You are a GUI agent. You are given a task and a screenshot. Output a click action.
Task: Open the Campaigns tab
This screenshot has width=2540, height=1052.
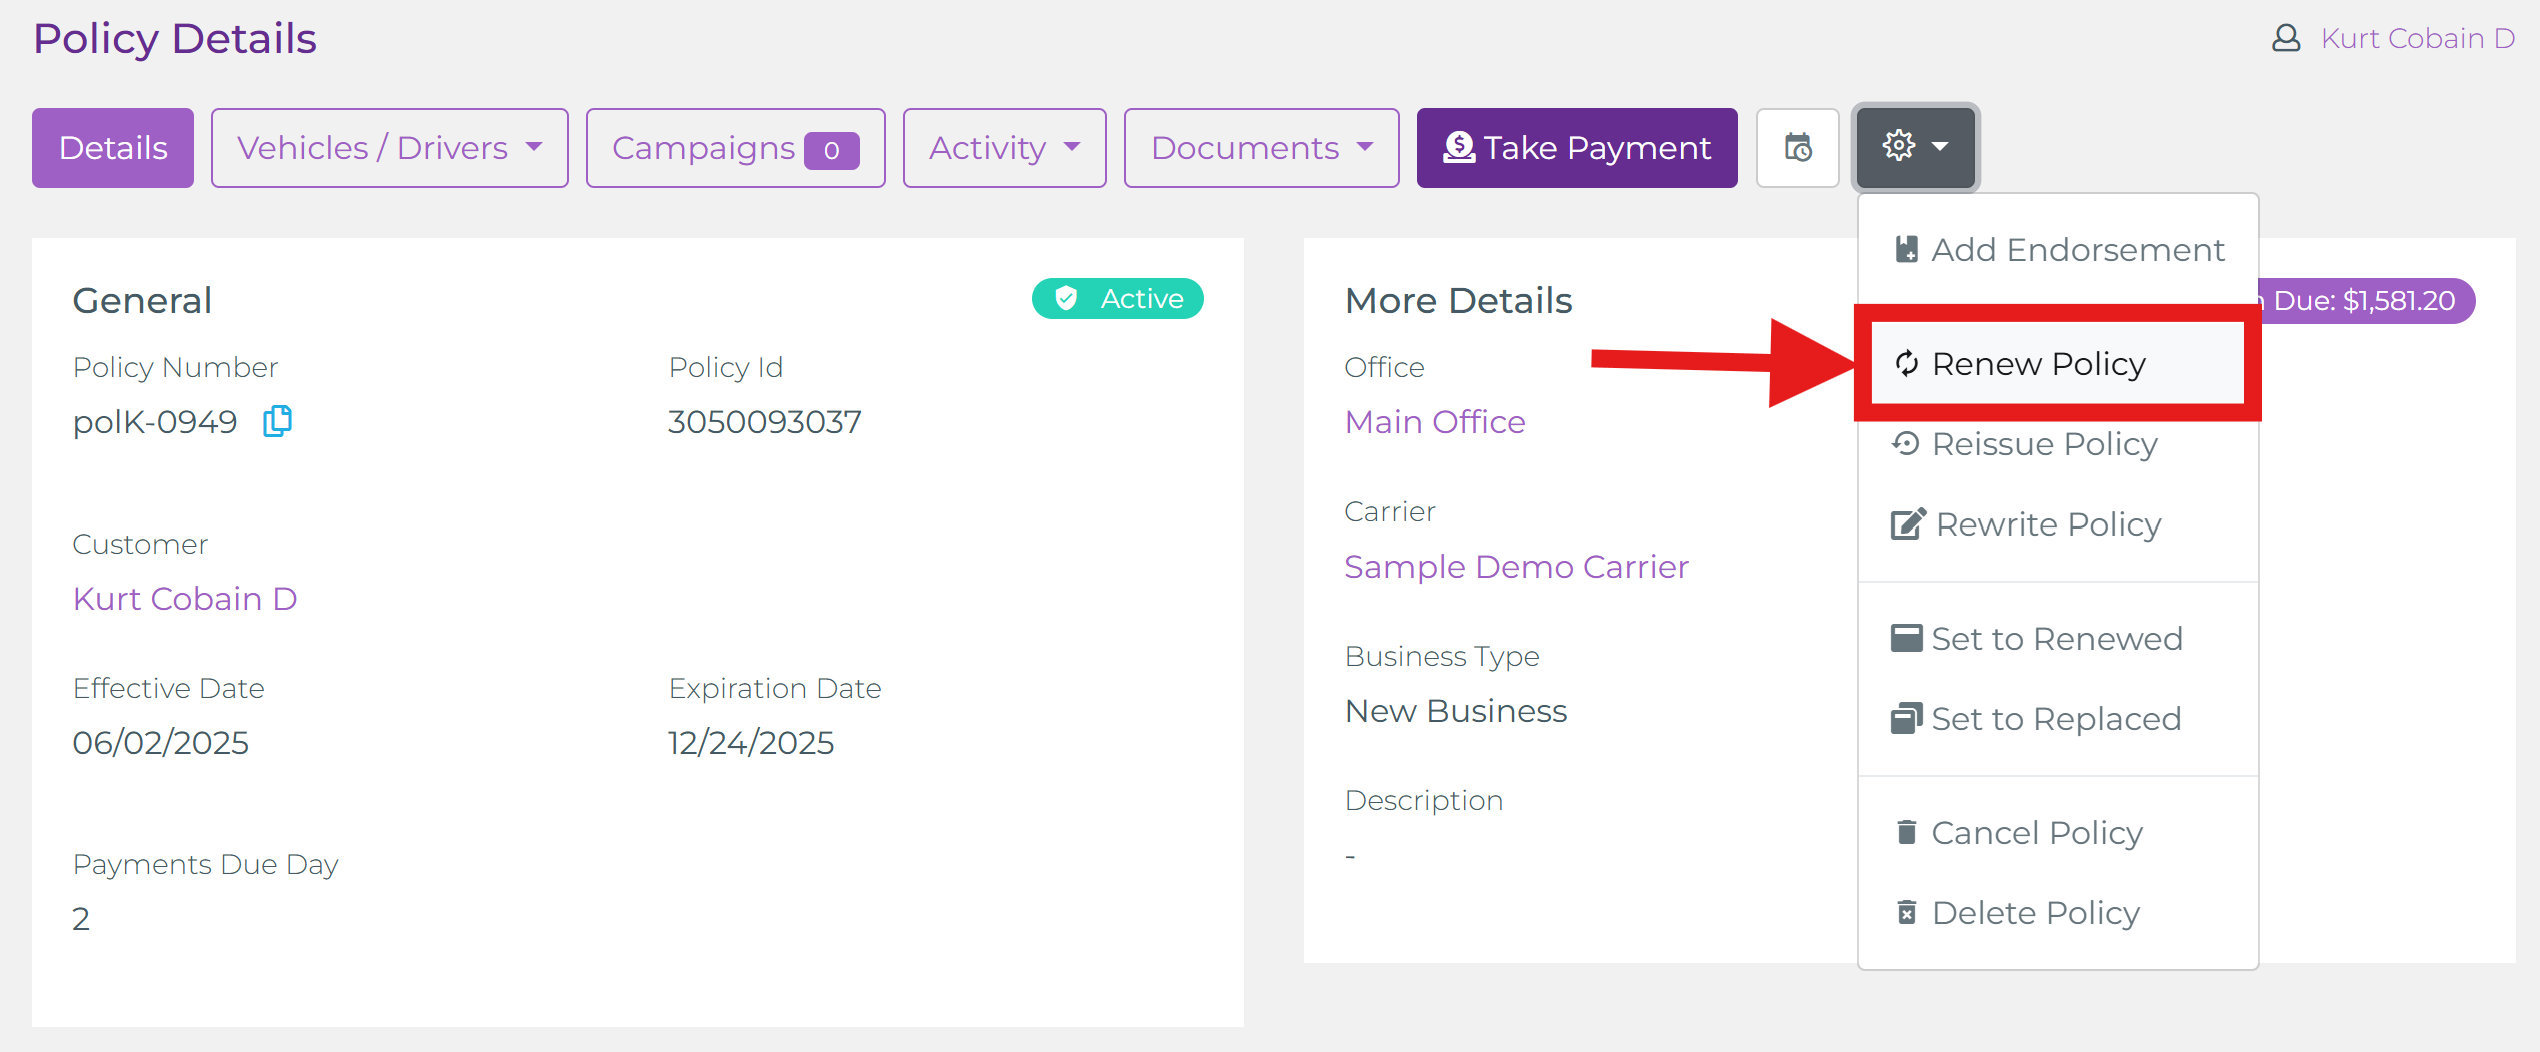click(735, 148)
